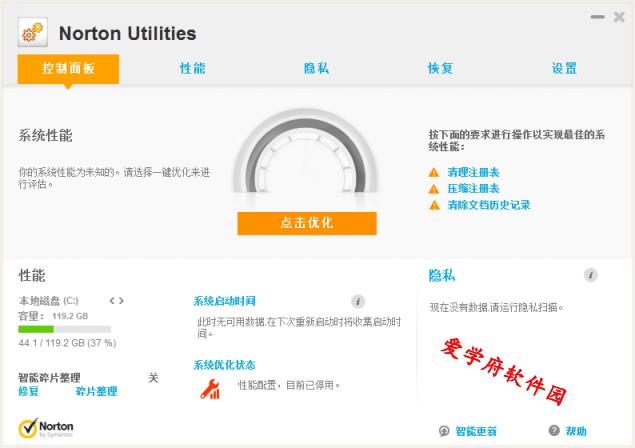The height and width of the screenshot is (448, 635).
Task: Open the 系统优化状态 link
Action: click(224, 365)
